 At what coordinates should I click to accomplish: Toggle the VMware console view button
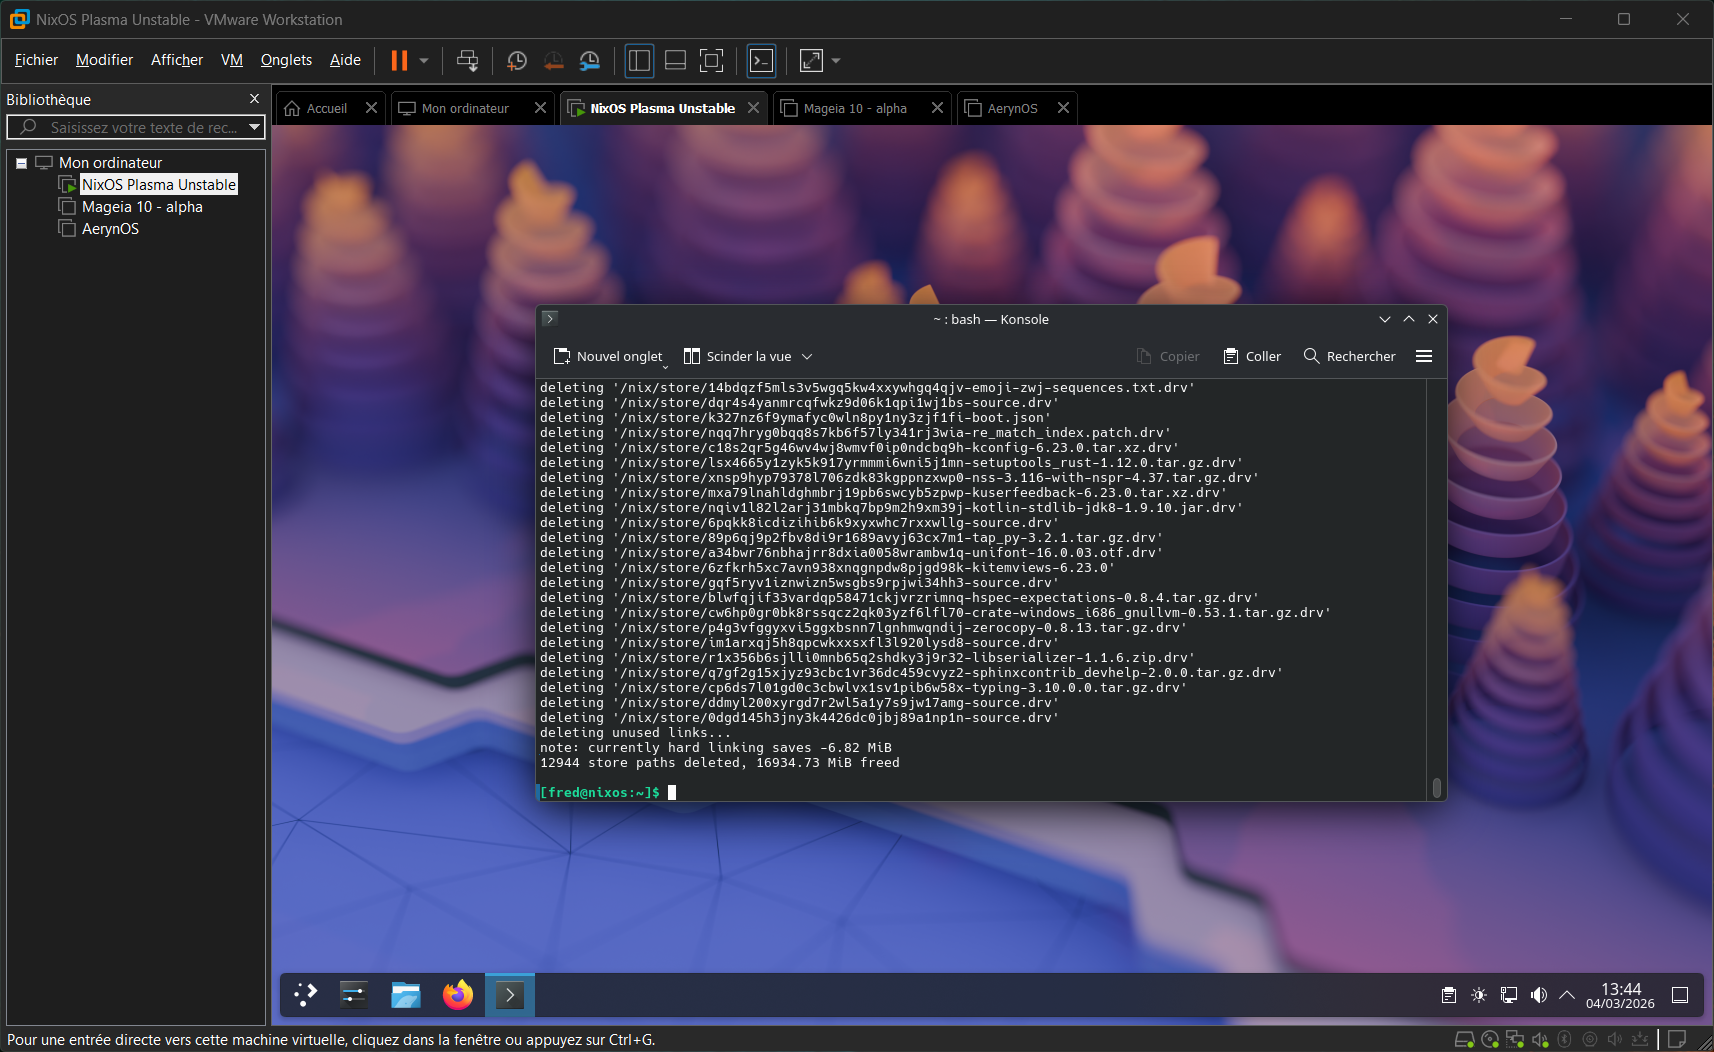point(761,61)
